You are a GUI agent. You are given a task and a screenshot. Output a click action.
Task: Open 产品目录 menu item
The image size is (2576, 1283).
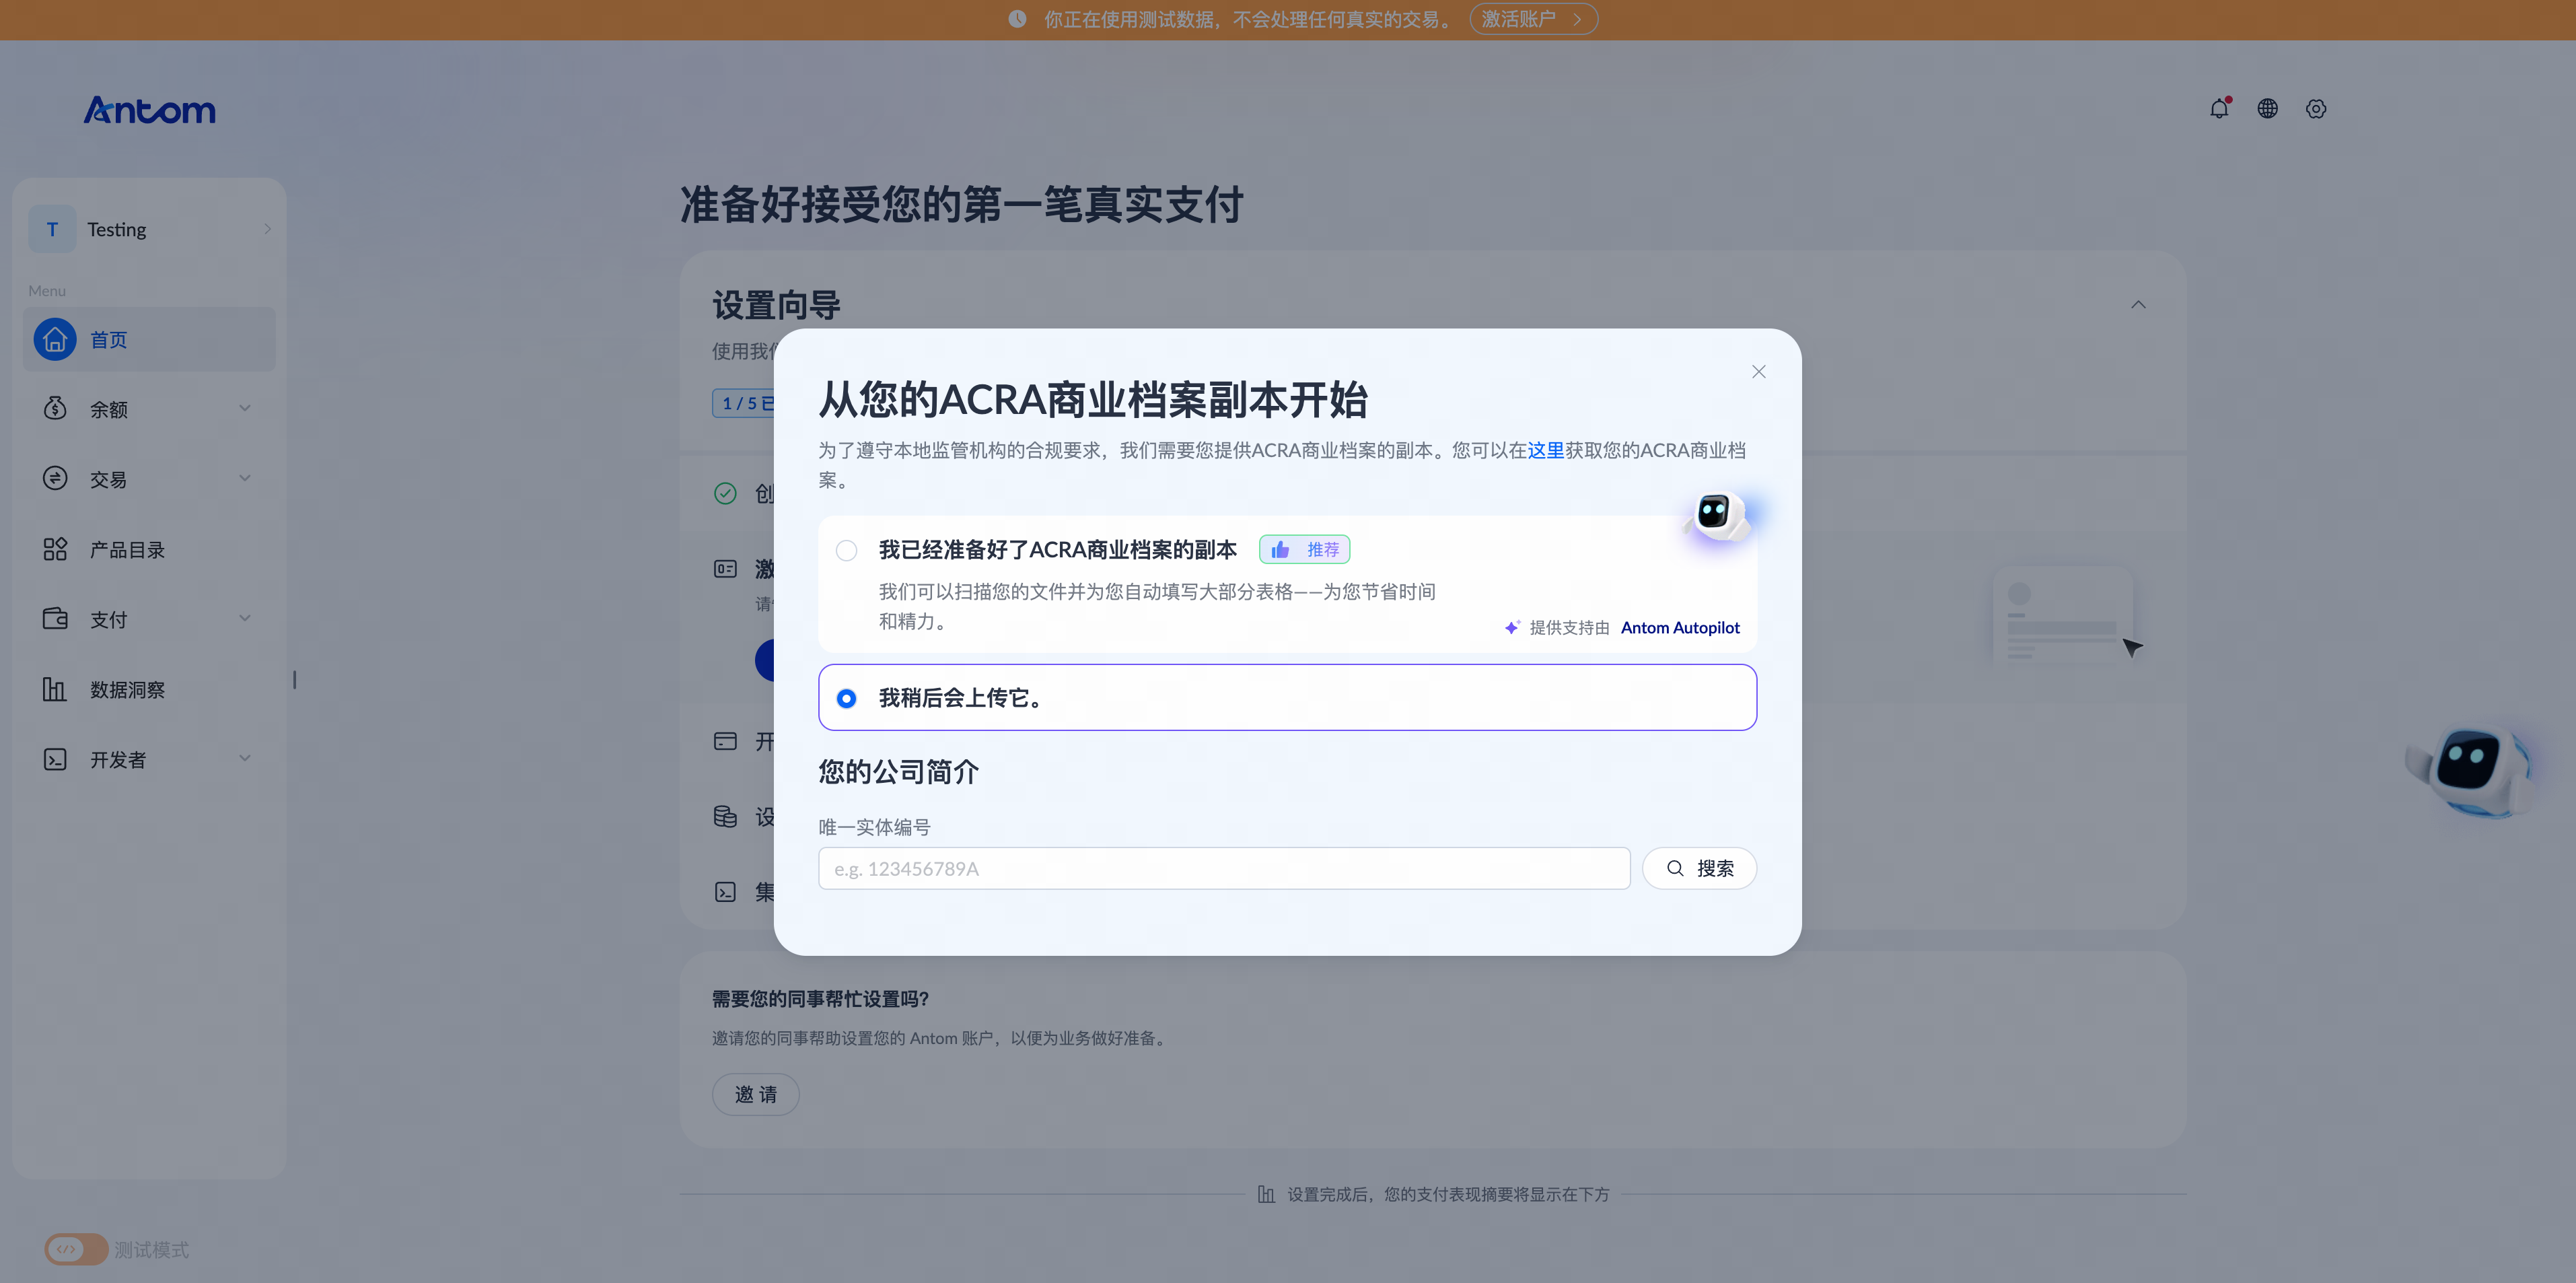pyautogui.click(x=150, y=549)
